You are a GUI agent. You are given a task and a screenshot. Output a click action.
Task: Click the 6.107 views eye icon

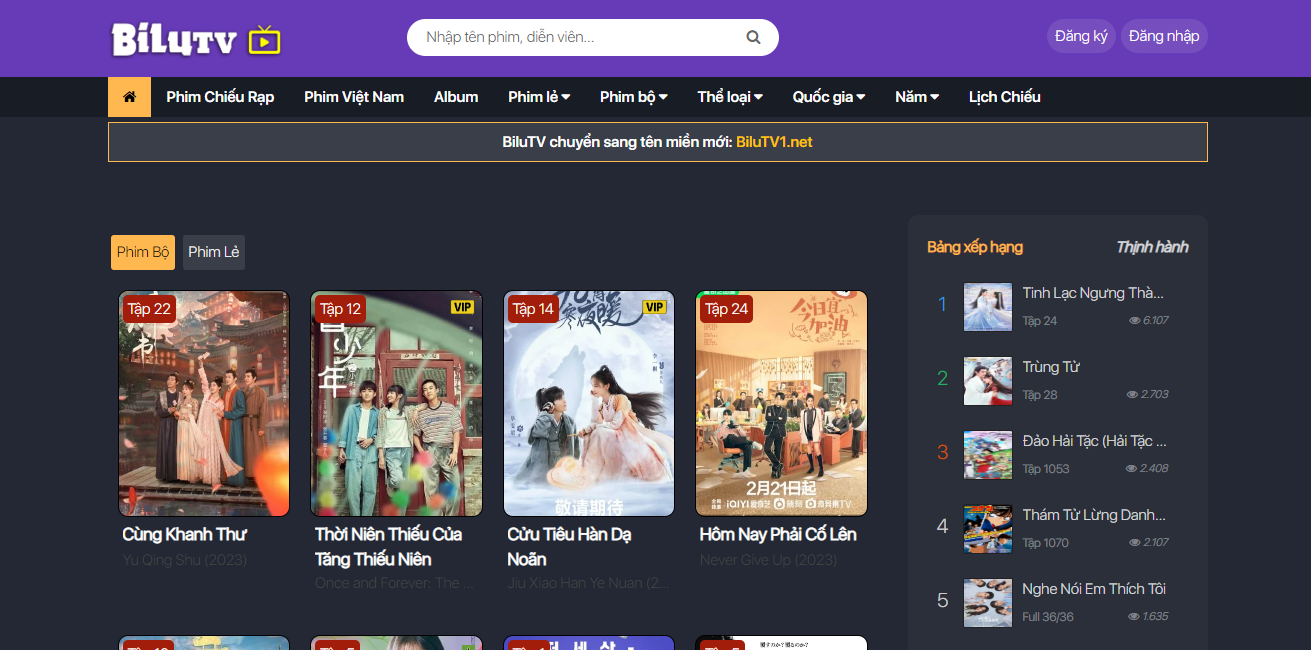[x=1134, y=321]
